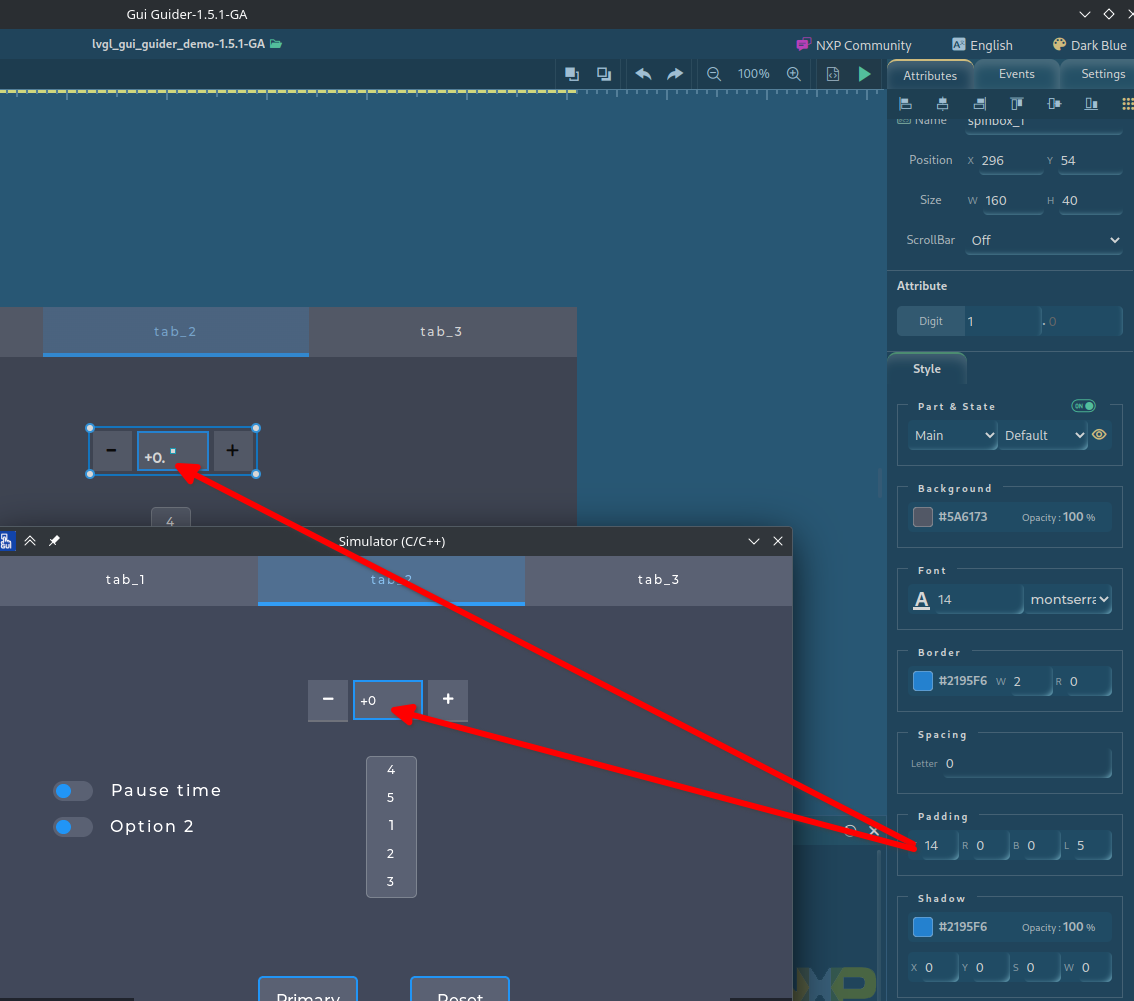Align widget horizontally centered
The height and width of the screenshot is (1001, 1134).
942,104
